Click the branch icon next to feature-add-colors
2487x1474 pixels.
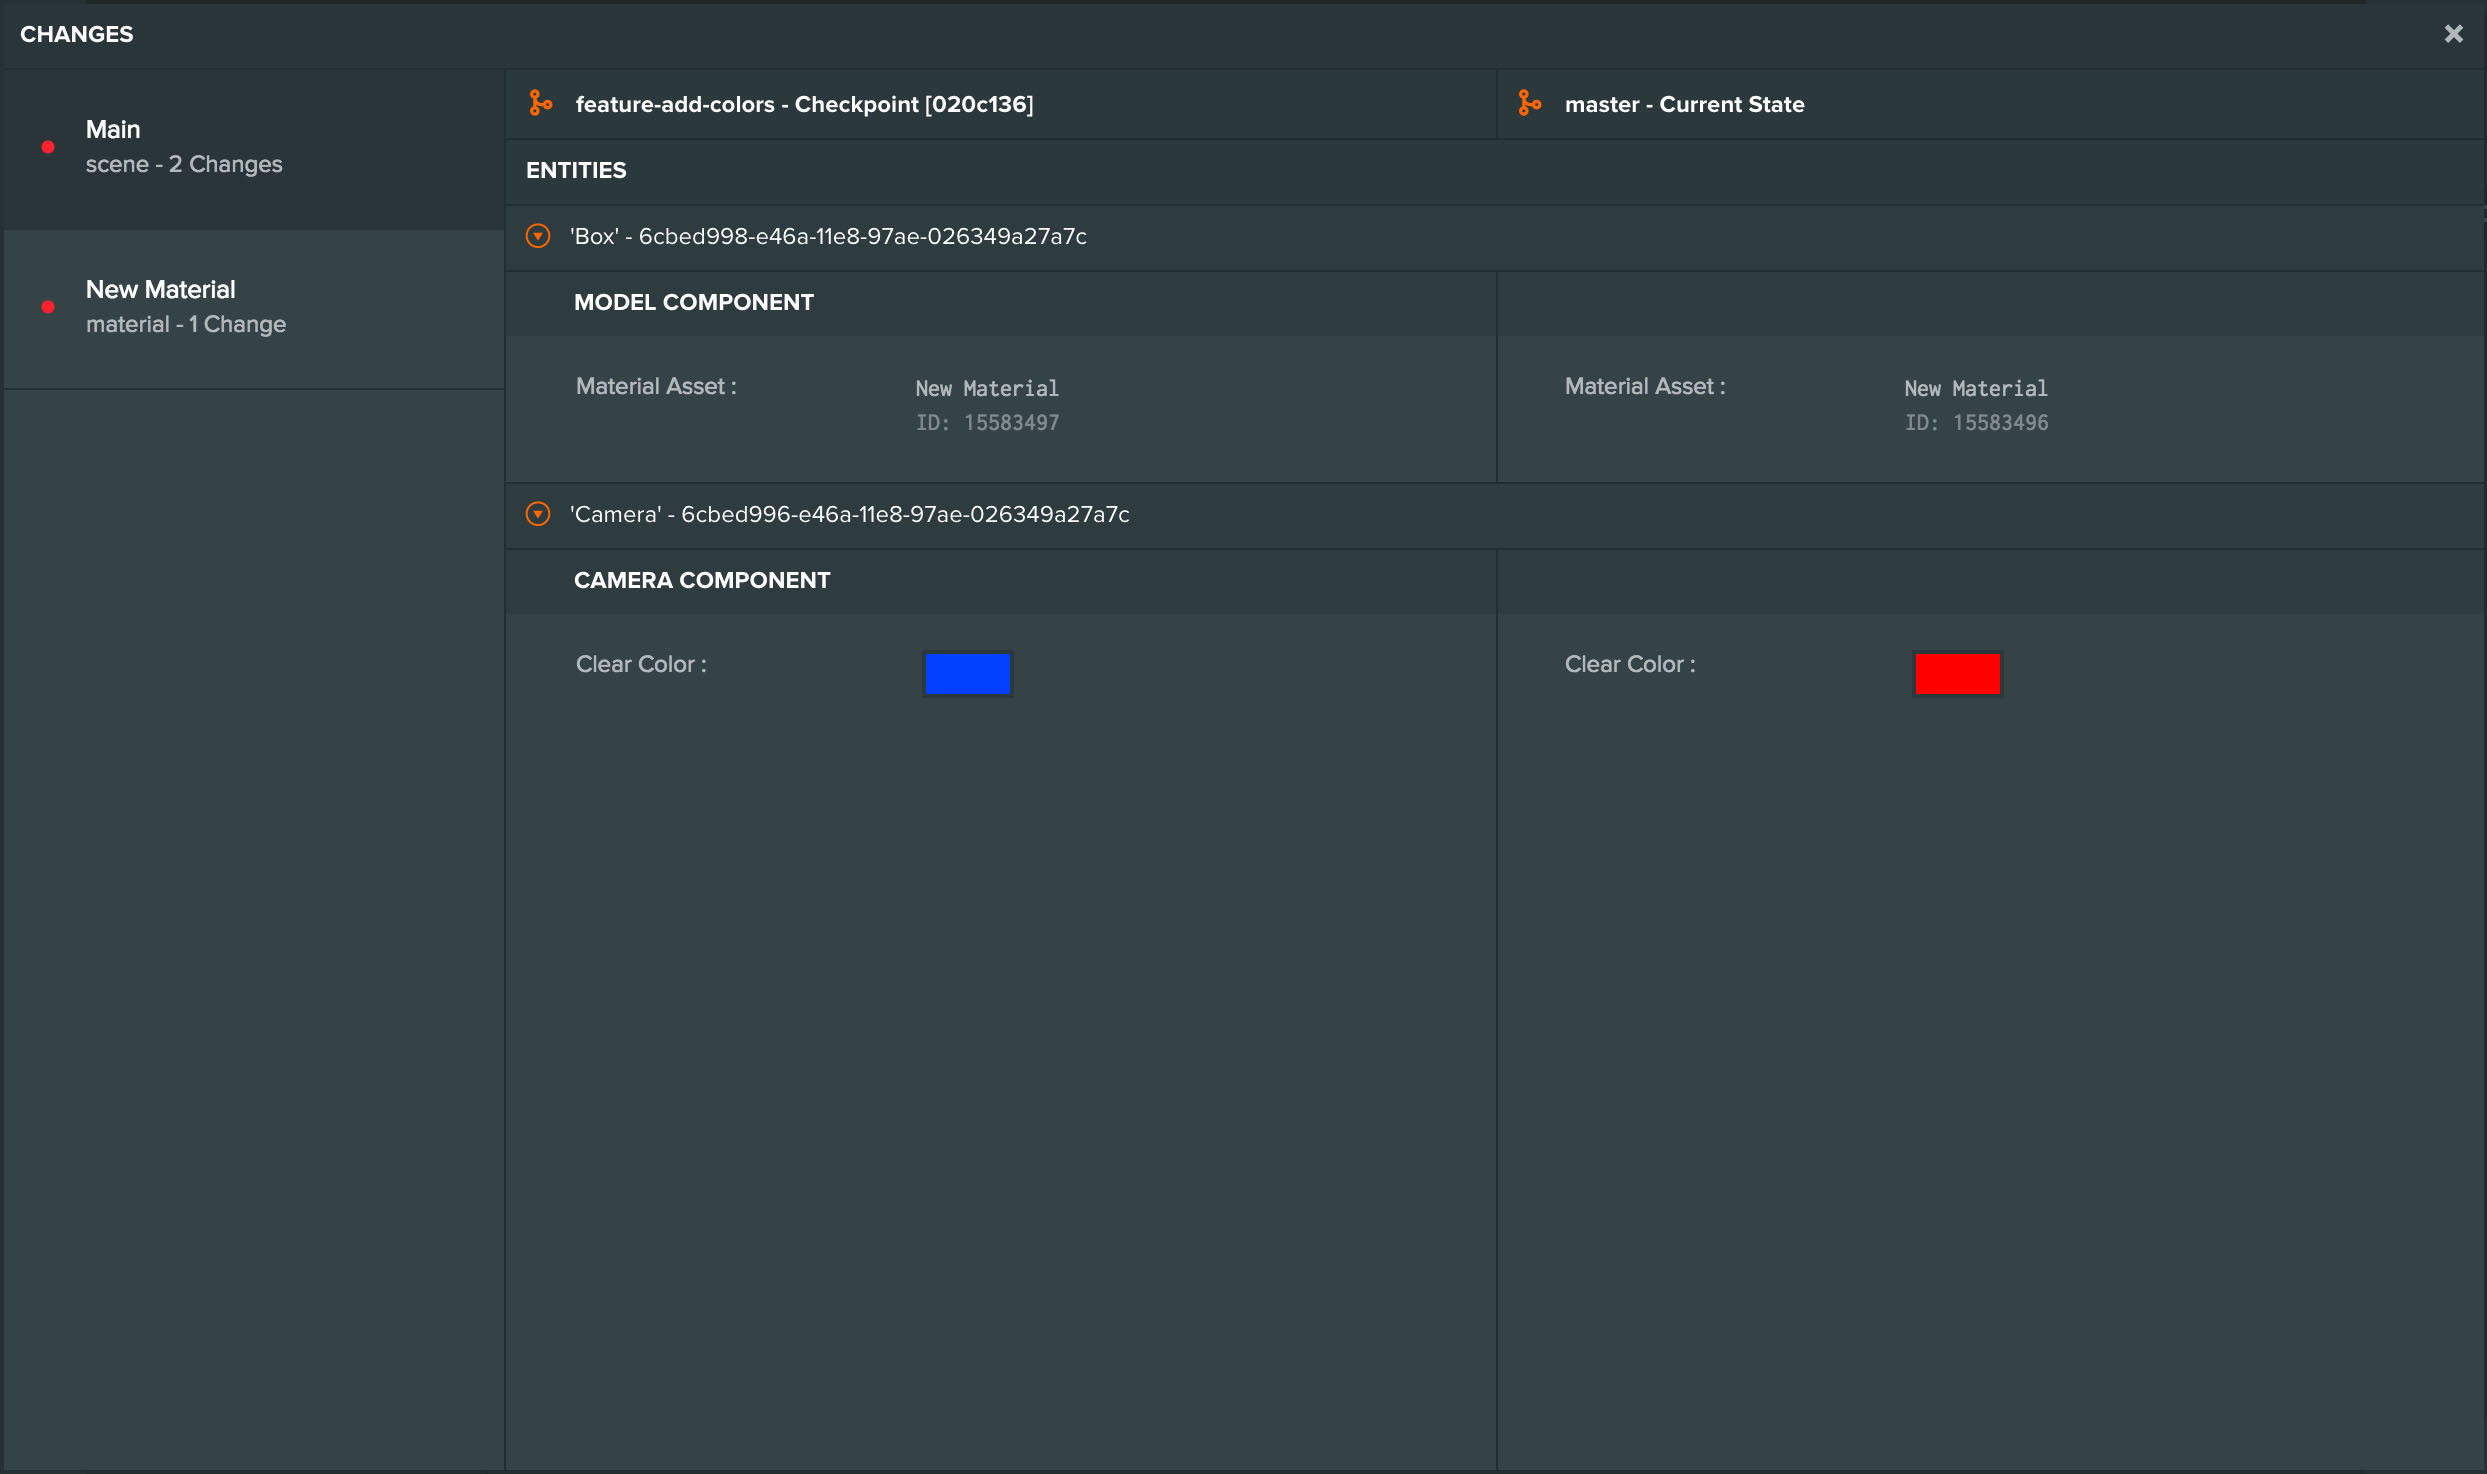pyautogui.click(x=540, y=103)
